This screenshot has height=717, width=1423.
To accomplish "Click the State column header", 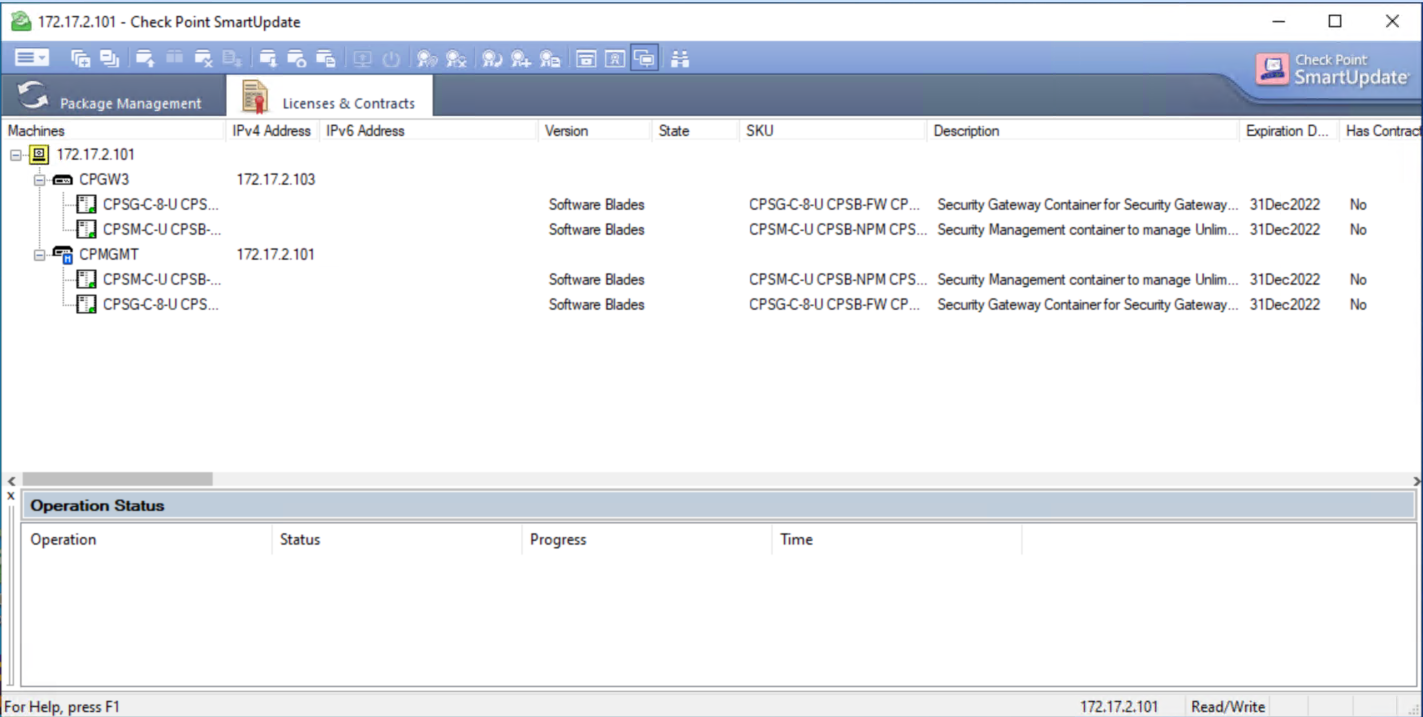I will pyautogui.click(x=695, y=131).
